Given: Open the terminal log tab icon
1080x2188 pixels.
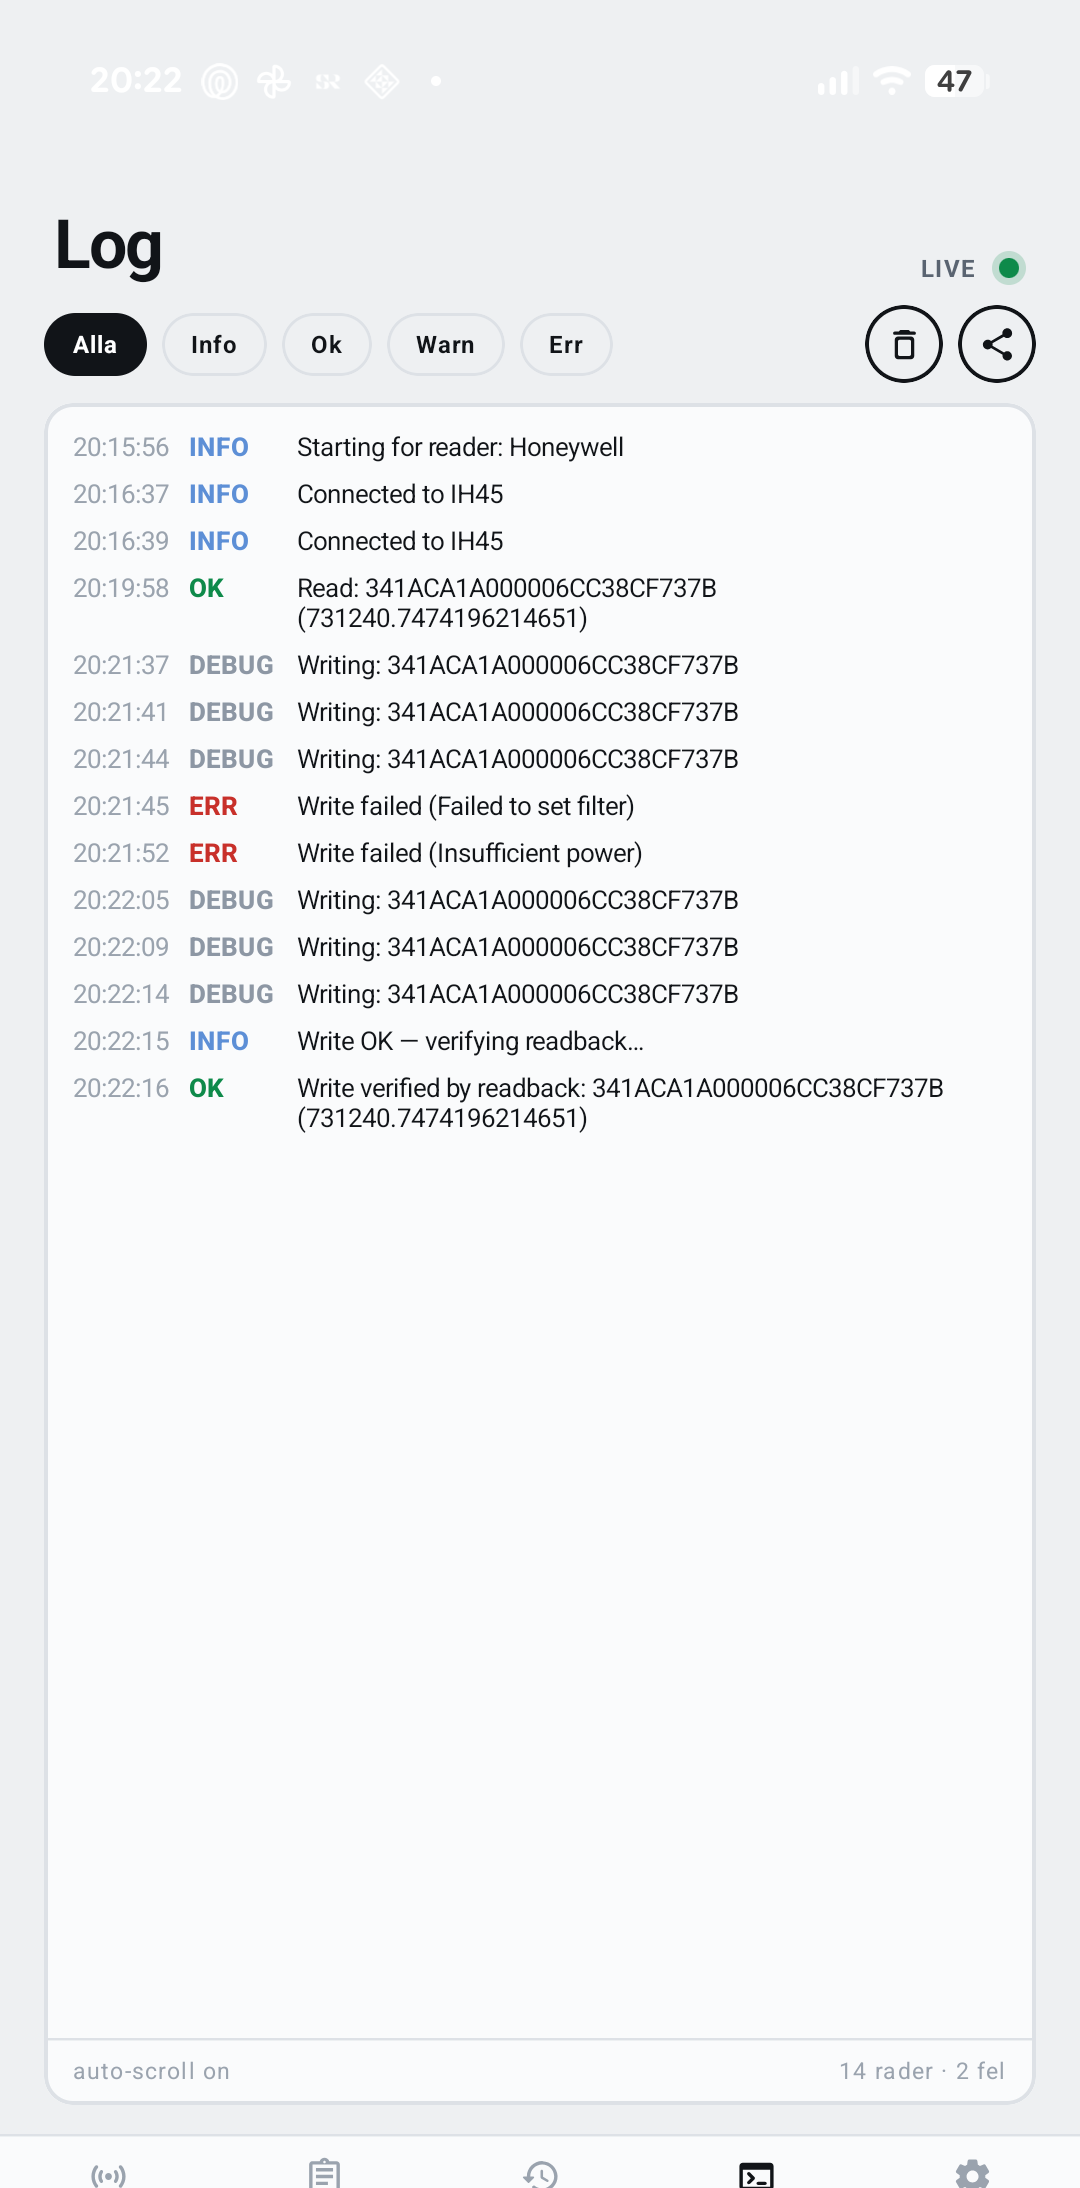Looking at the screenshot, I should point(756,2175).
